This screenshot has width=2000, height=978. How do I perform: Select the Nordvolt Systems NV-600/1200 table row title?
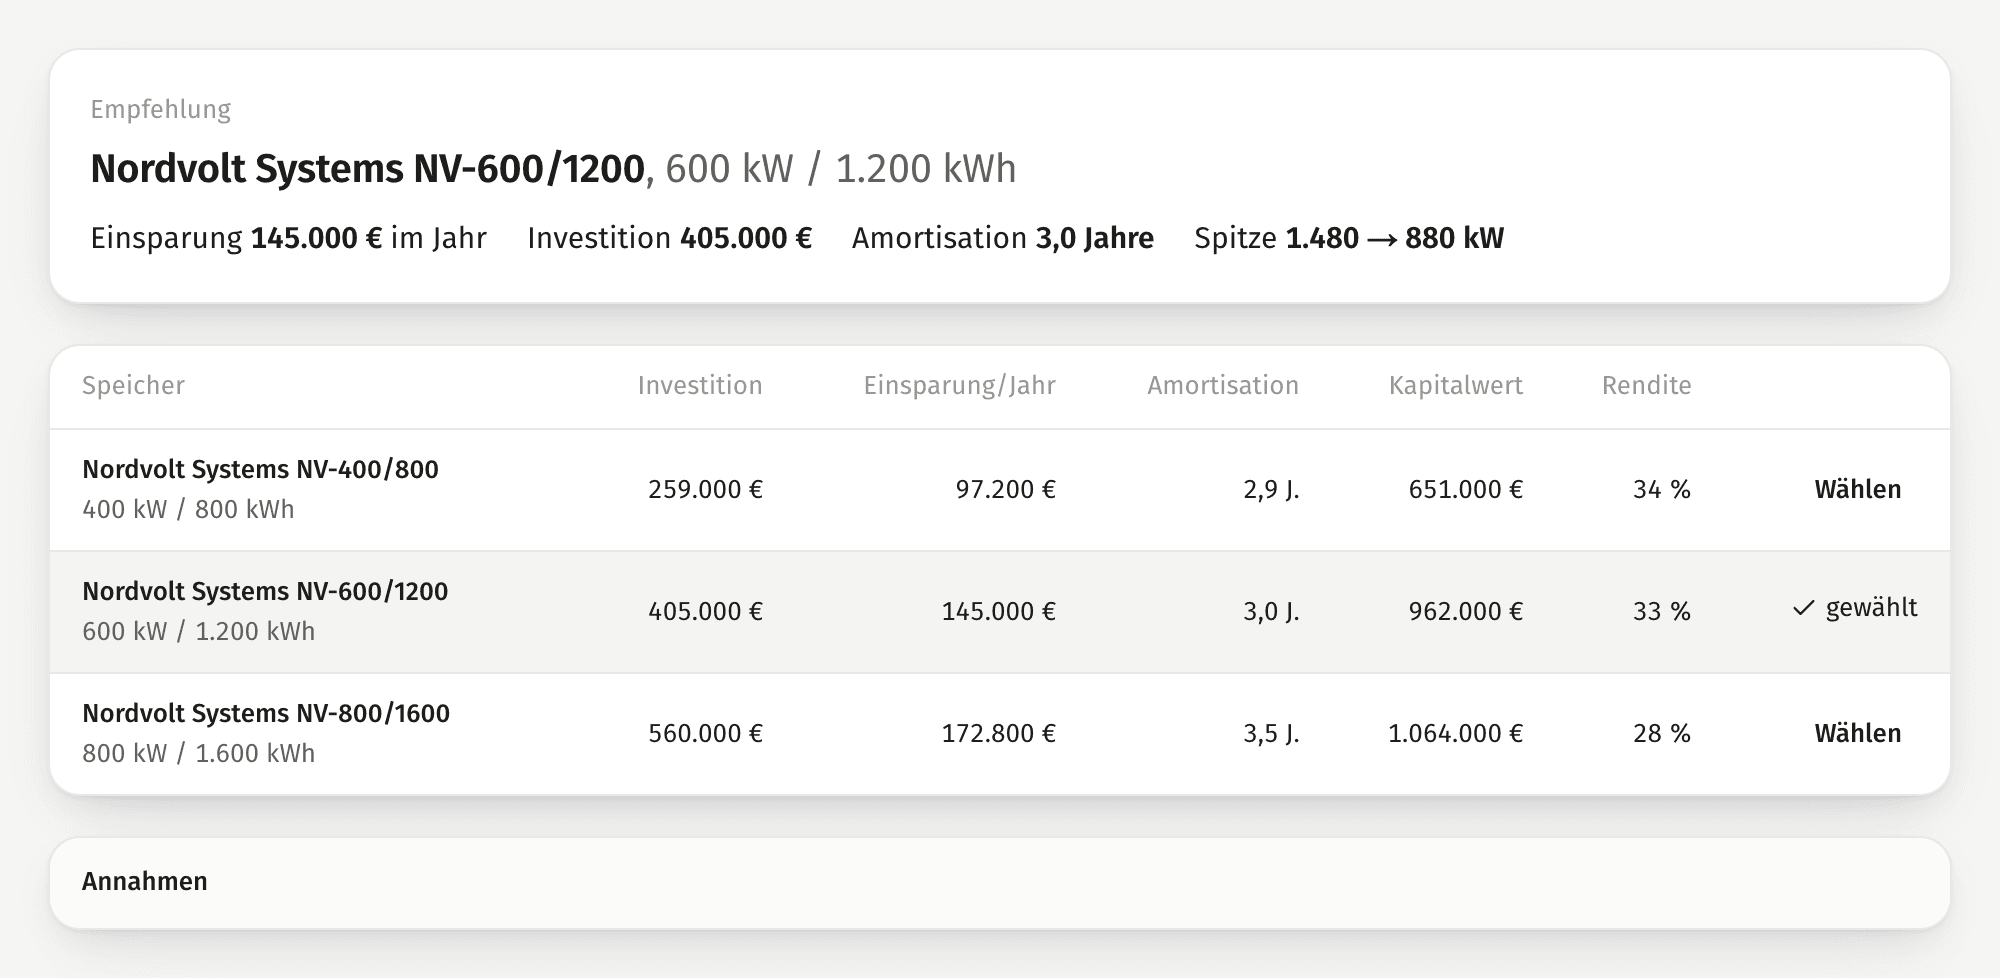click(x=265, y=591)
